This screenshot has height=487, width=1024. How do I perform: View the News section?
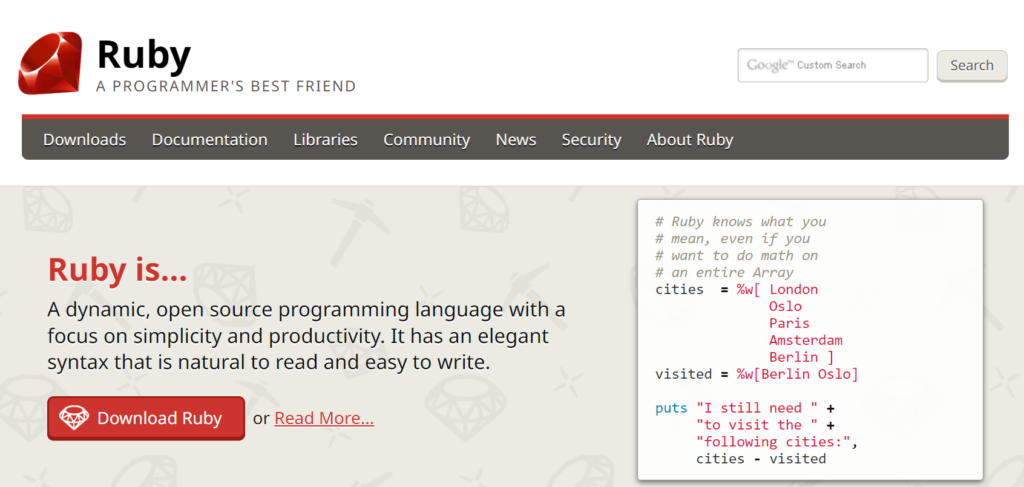[x=516, y=140]
